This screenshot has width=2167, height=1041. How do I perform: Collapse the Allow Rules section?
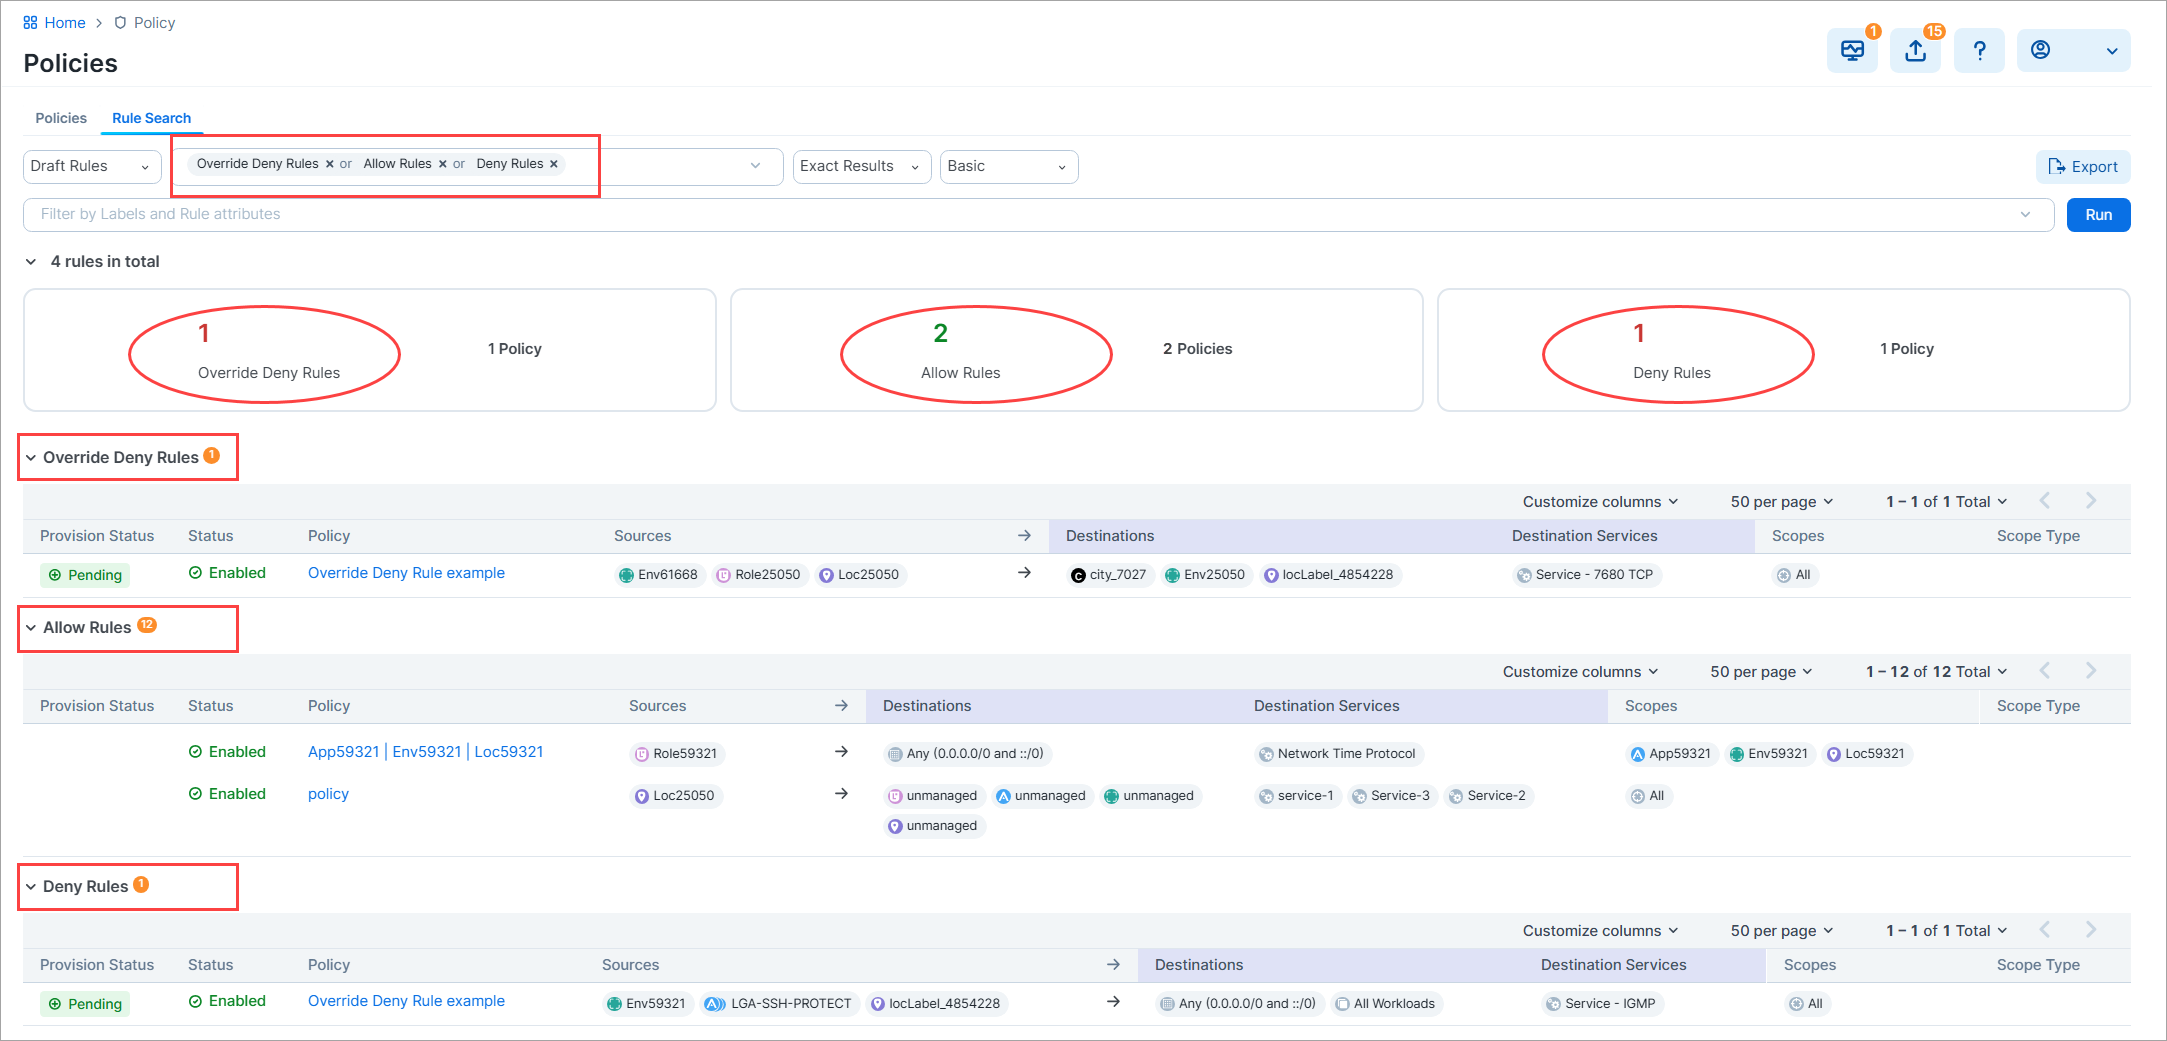point(31,628)
